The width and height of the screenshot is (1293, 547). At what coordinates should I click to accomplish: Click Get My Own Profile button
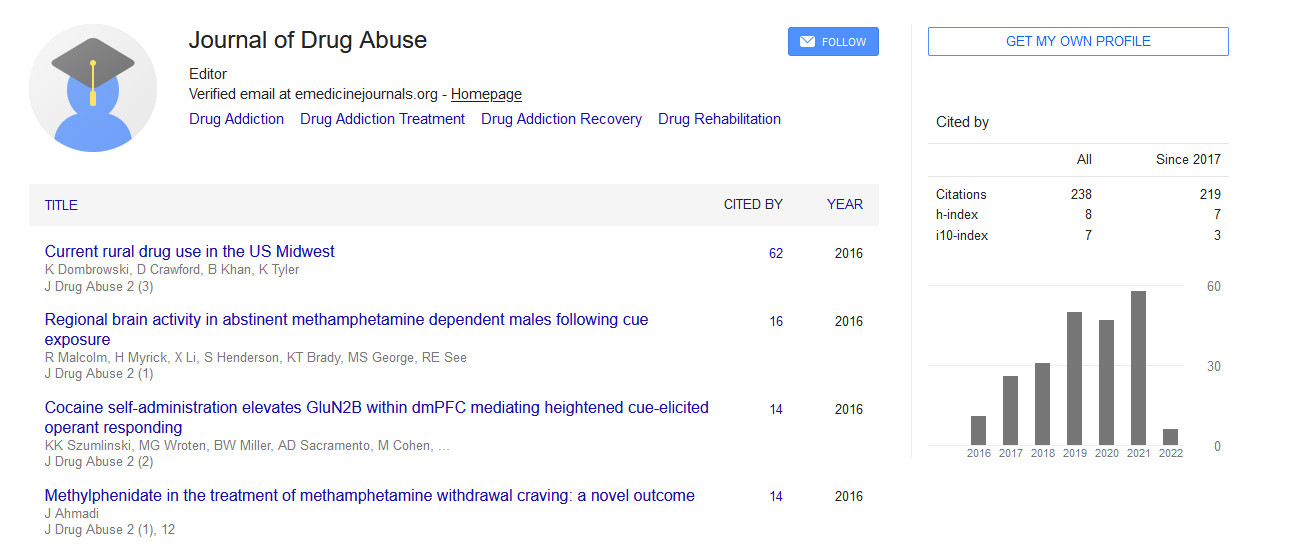1077,41
